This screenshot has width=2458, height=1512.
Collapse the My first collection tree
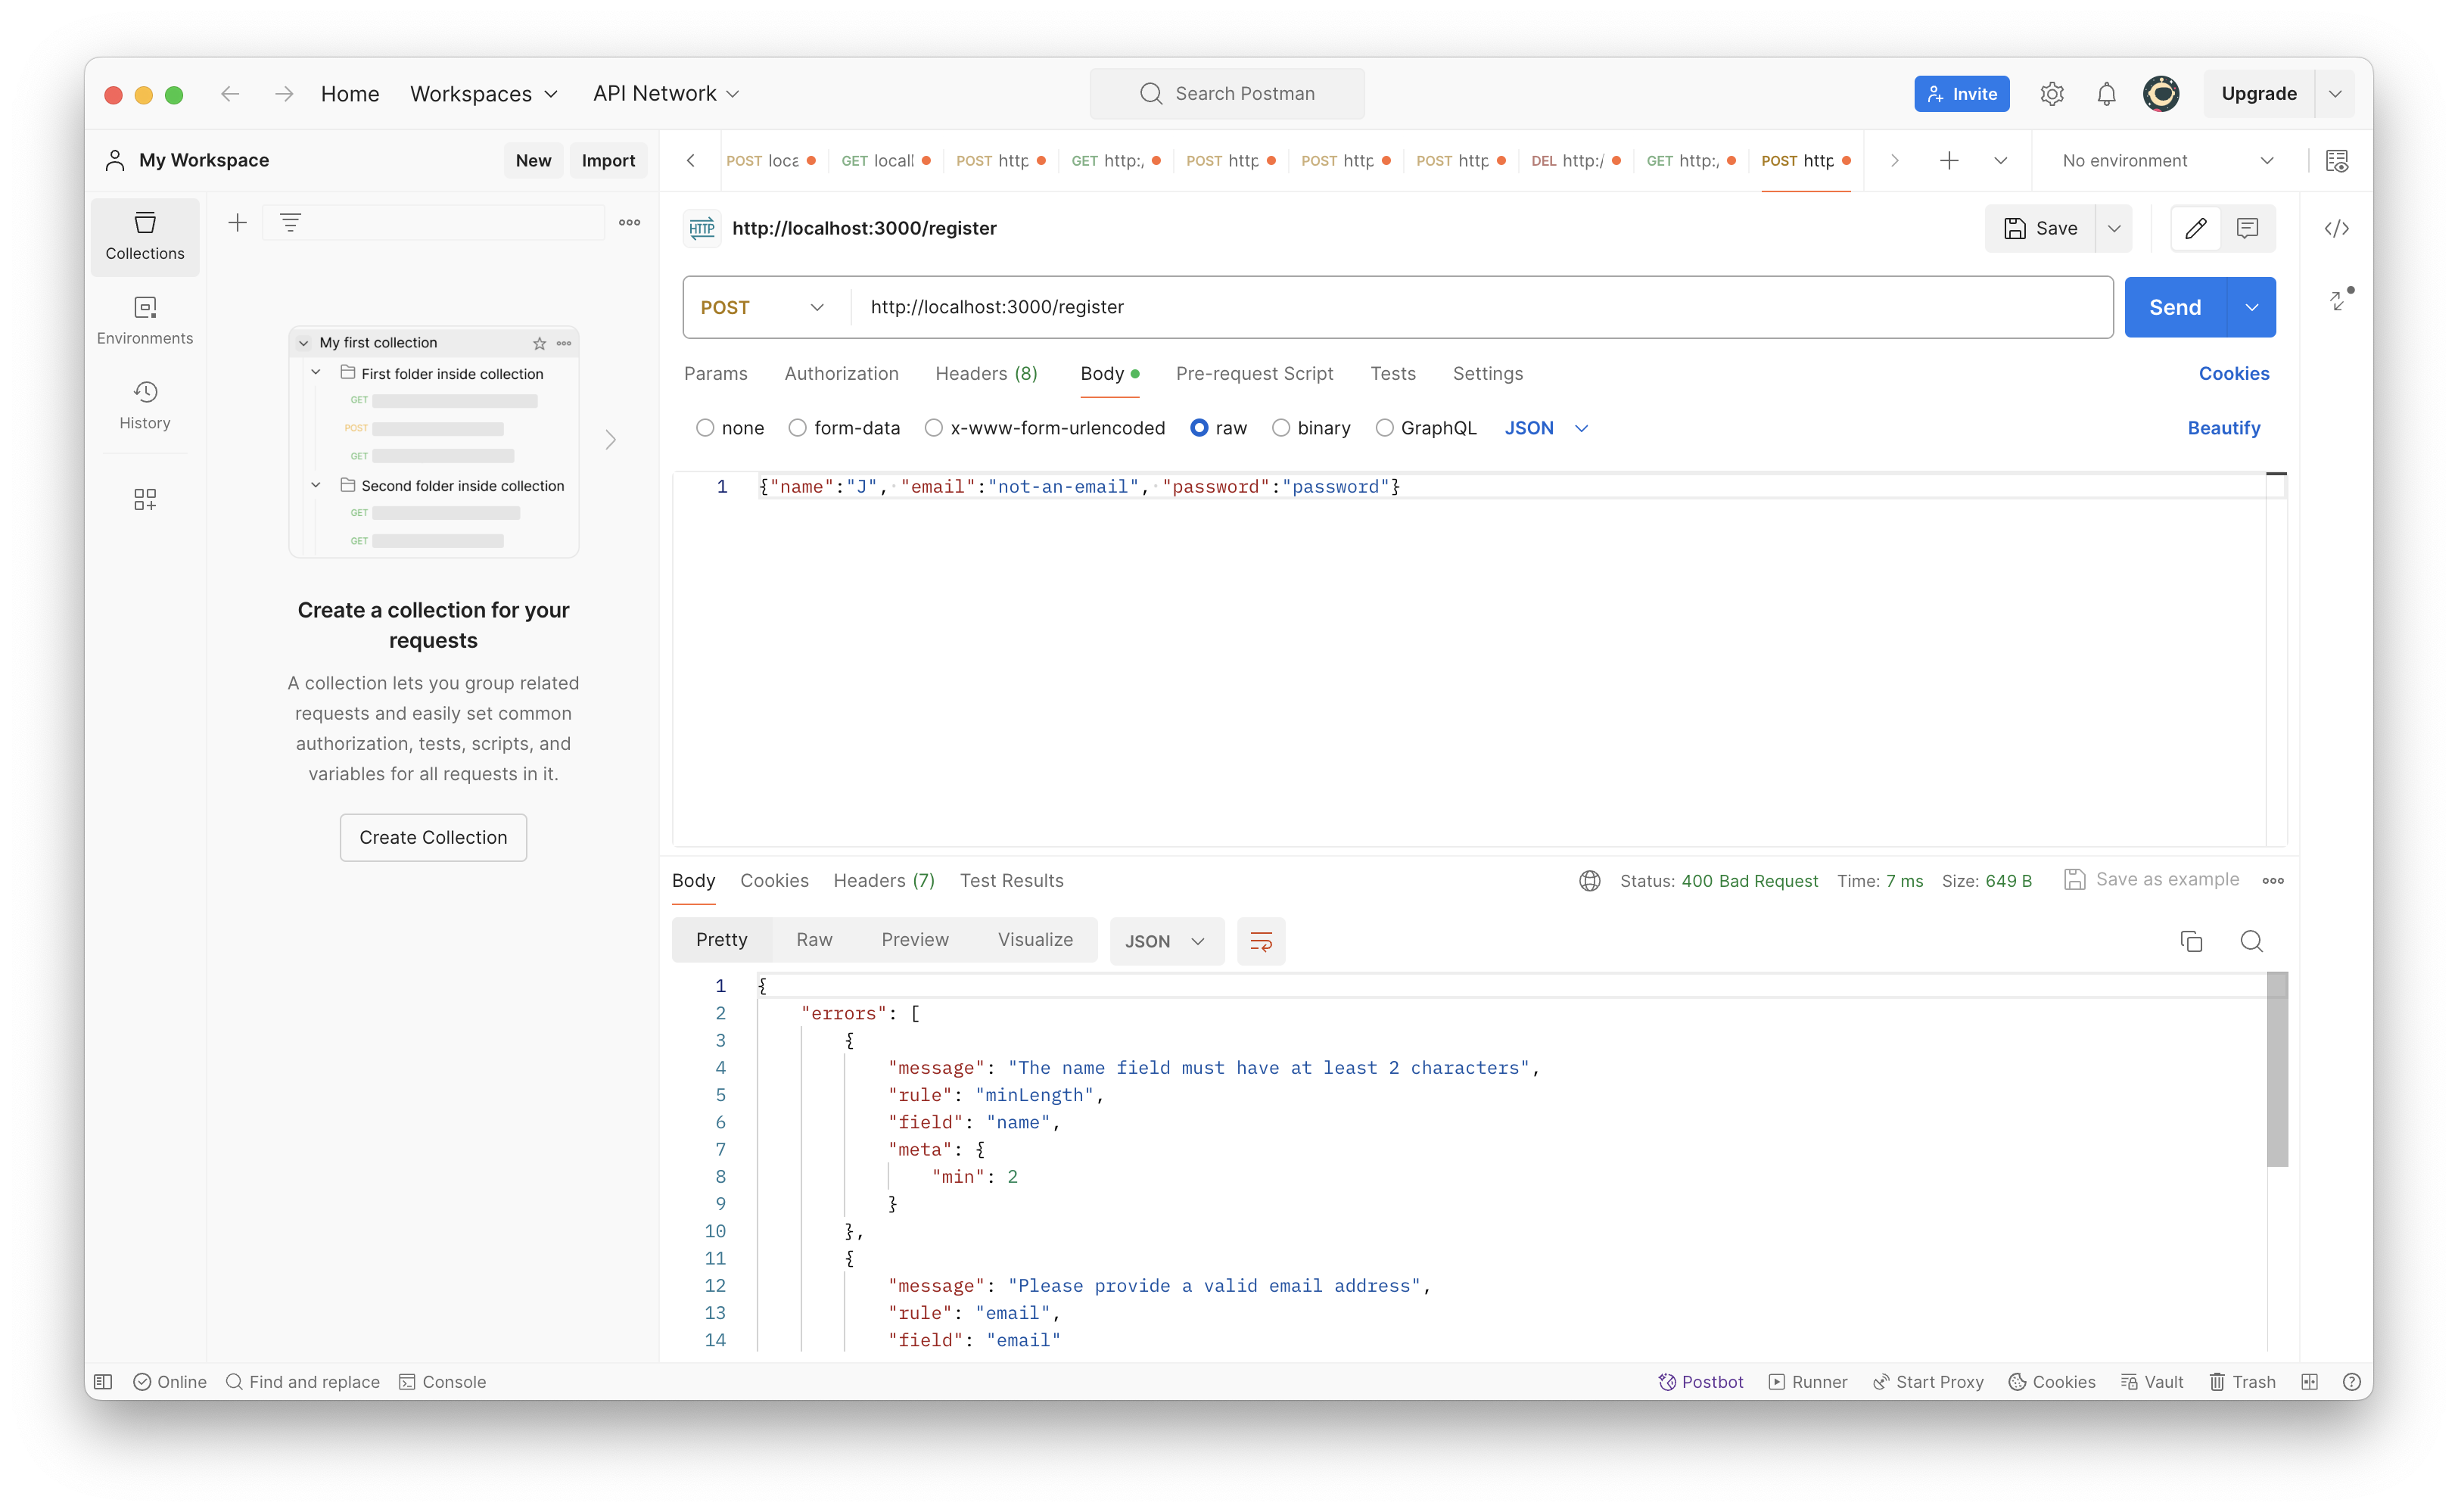304,342
